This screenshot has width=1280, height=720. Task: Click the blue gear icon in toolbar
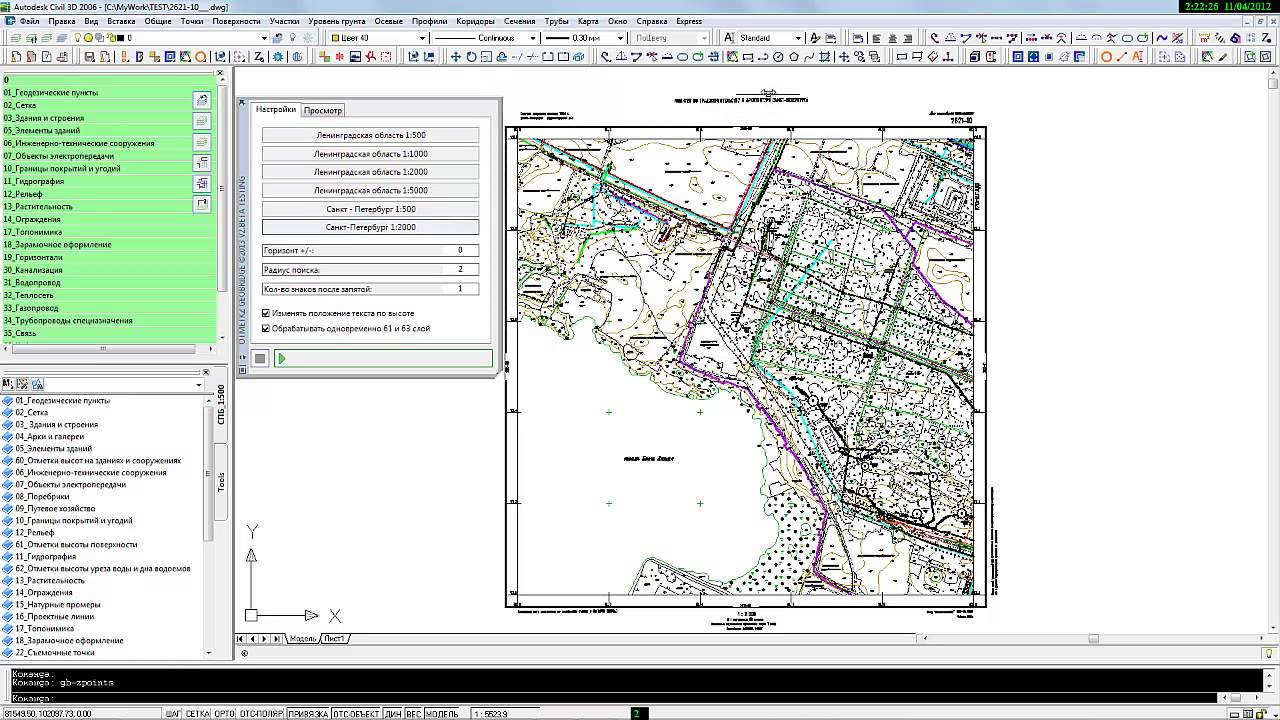pyautogui.click(x=279, y=57)
